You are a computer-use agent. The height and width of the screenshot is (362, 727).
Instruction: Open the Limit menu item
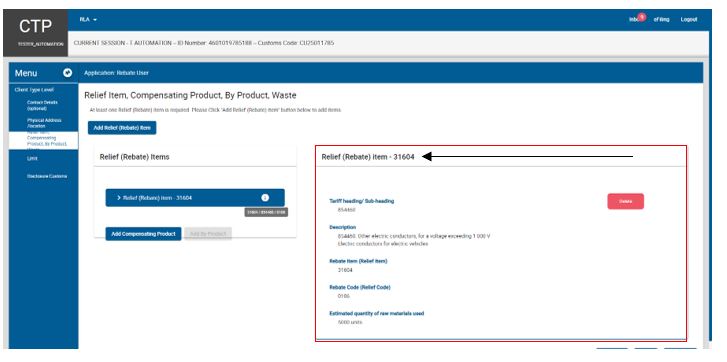(x=32, y=159)
